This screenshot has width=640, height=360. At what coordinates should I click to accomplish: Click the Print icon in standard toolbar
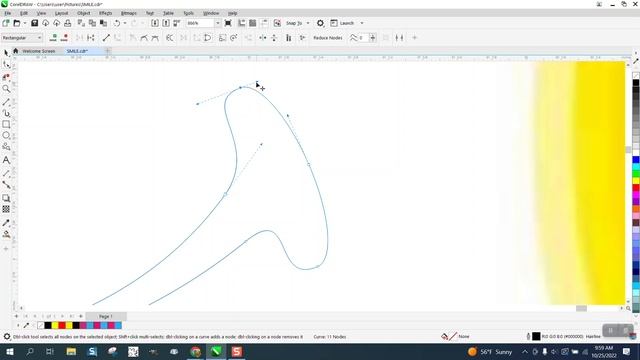point(68,23)
